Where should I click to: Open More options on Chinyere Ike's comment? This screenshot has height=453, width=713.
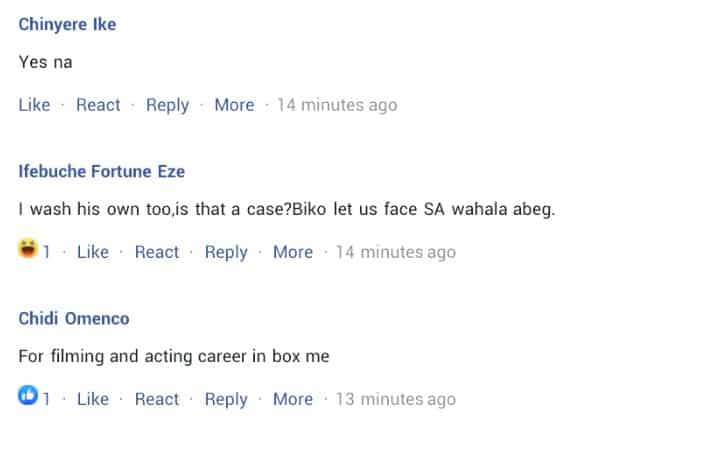pos(235,105)
